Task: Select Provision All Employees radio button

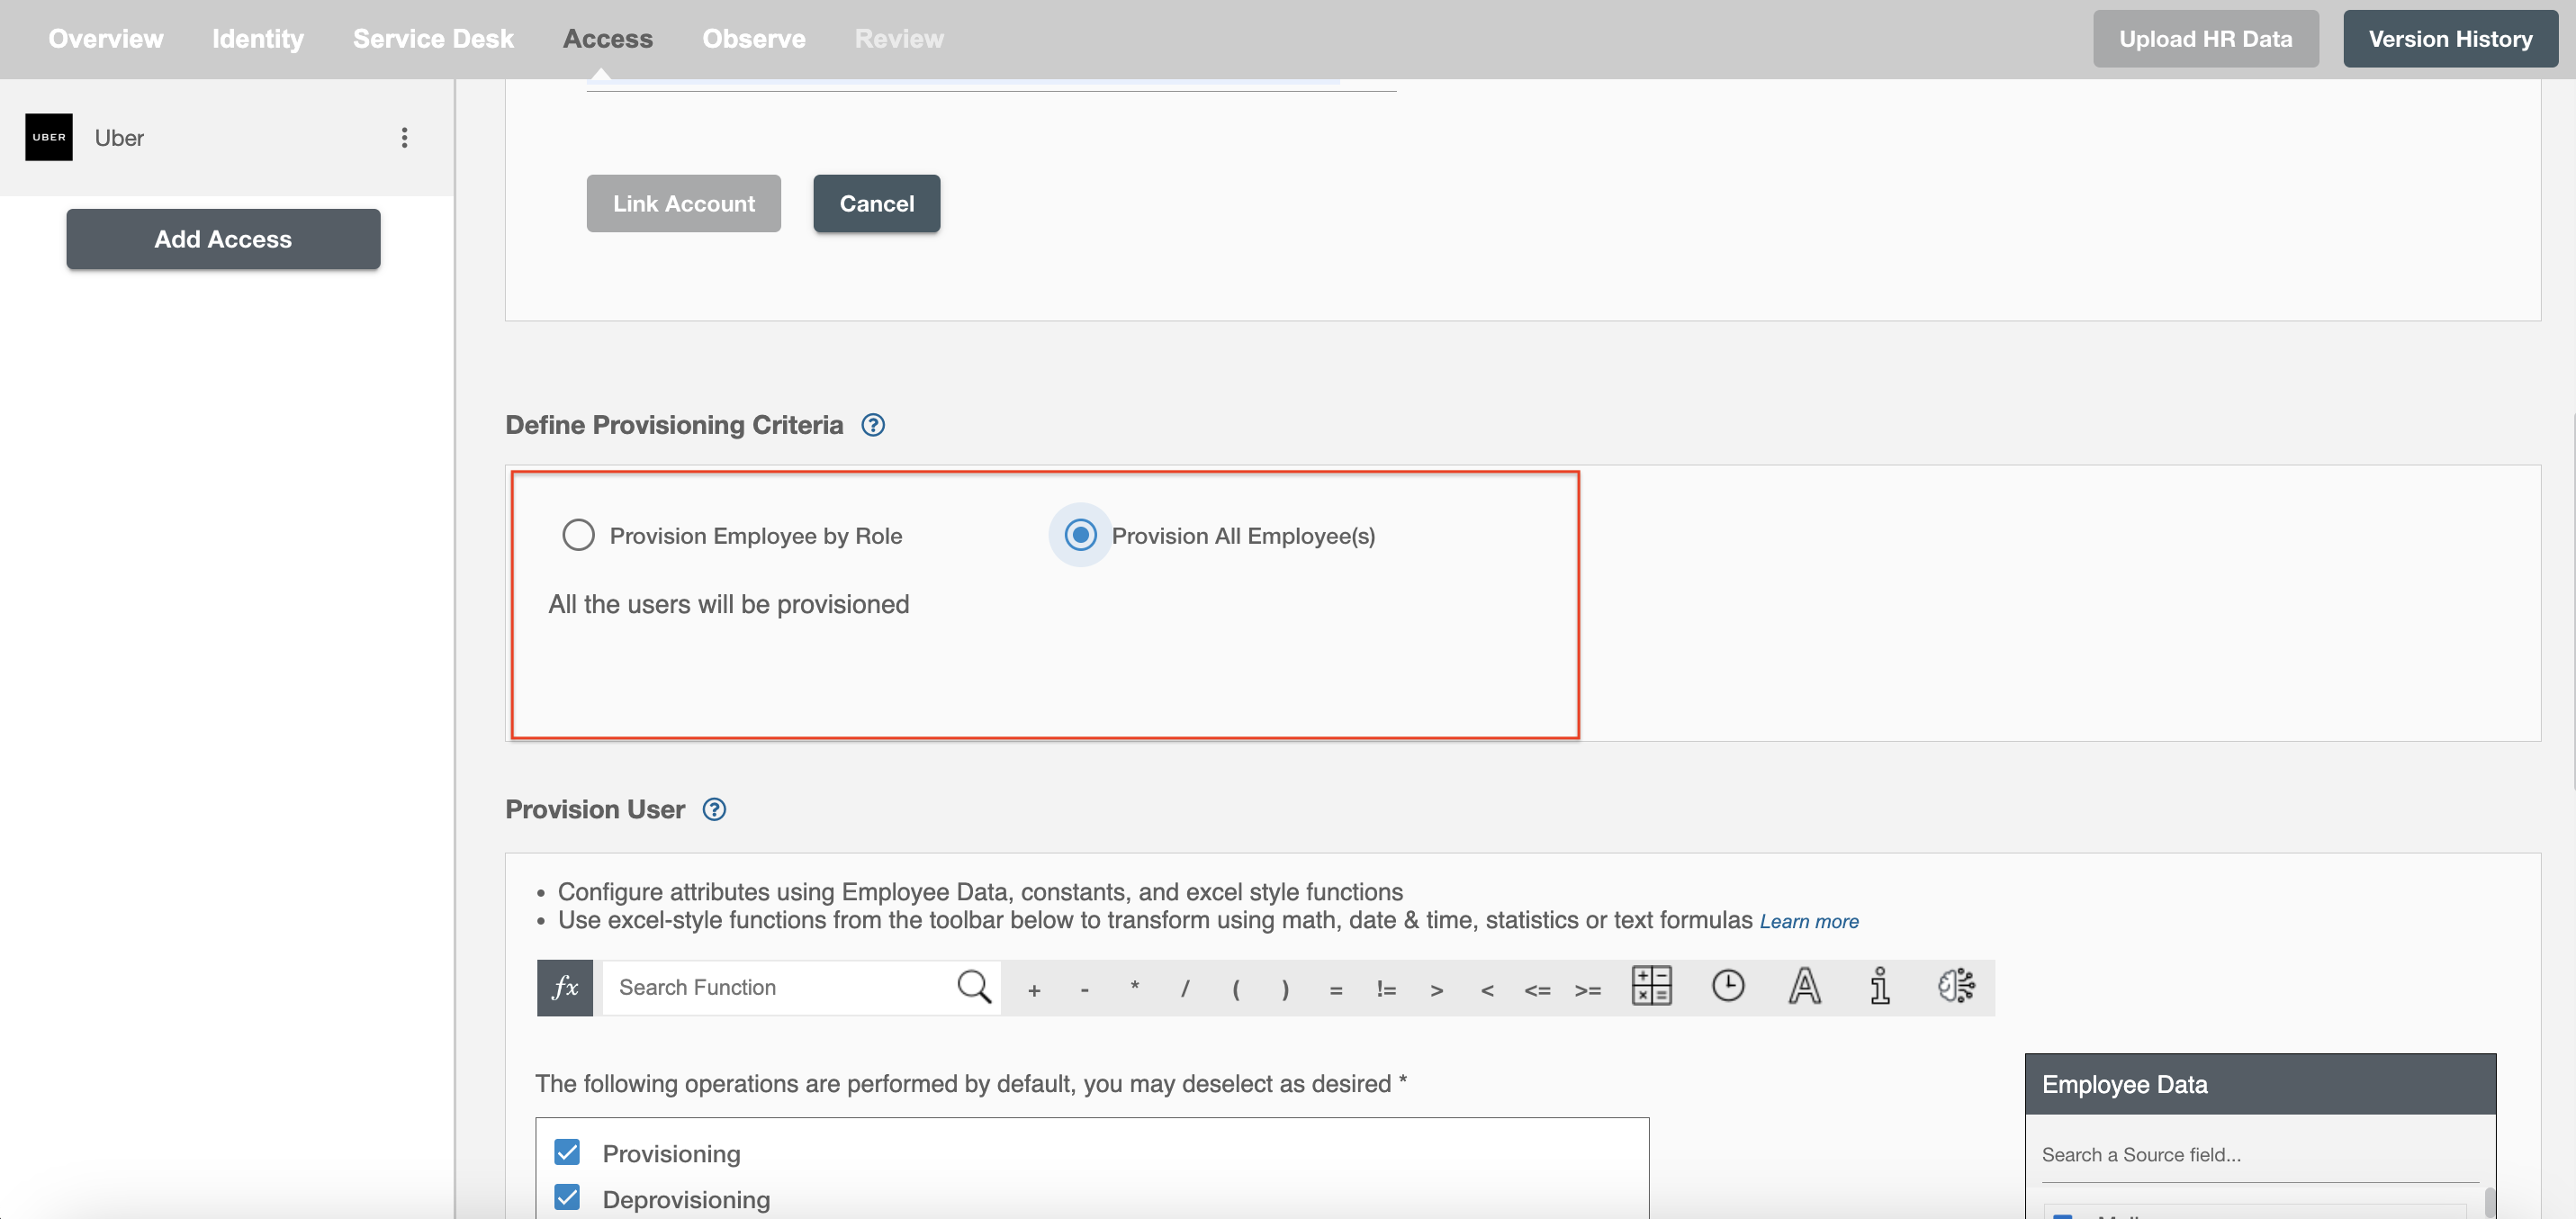Action: coord(1079,534)
